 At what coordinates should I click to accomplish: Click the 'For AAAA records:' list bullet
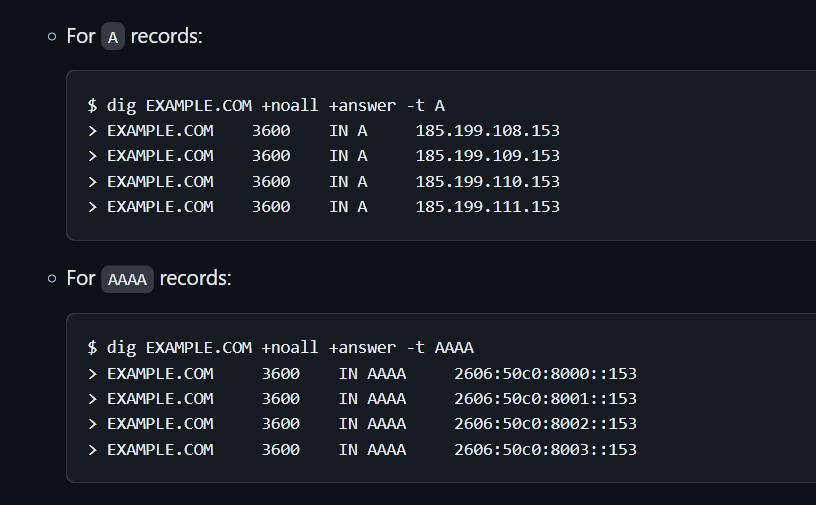coord(52,279)
